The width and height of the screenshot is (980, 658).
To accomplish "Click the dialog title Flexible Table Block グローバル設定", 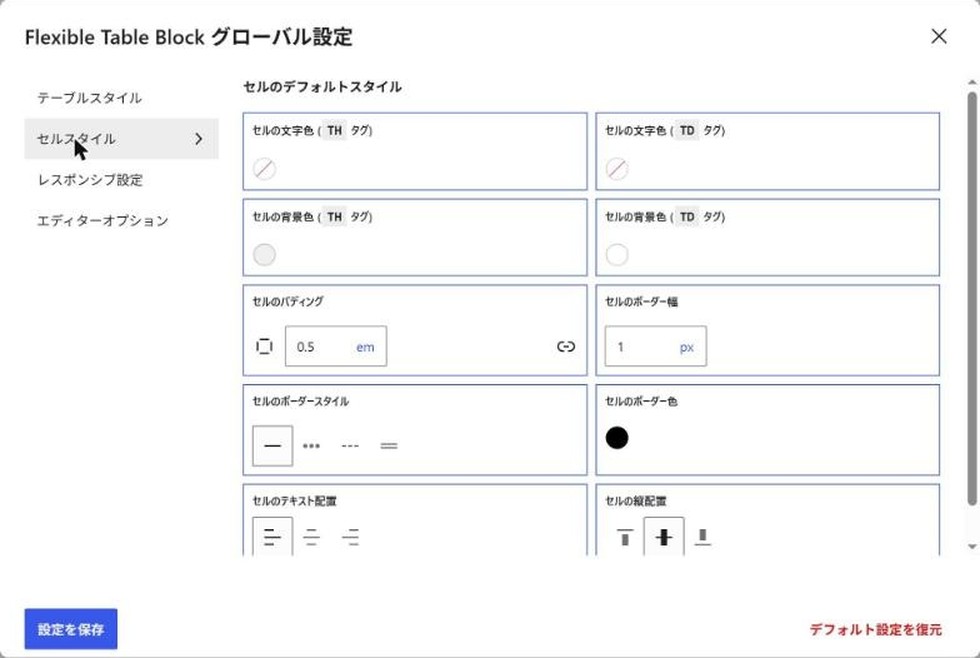I will coord(189,37).
